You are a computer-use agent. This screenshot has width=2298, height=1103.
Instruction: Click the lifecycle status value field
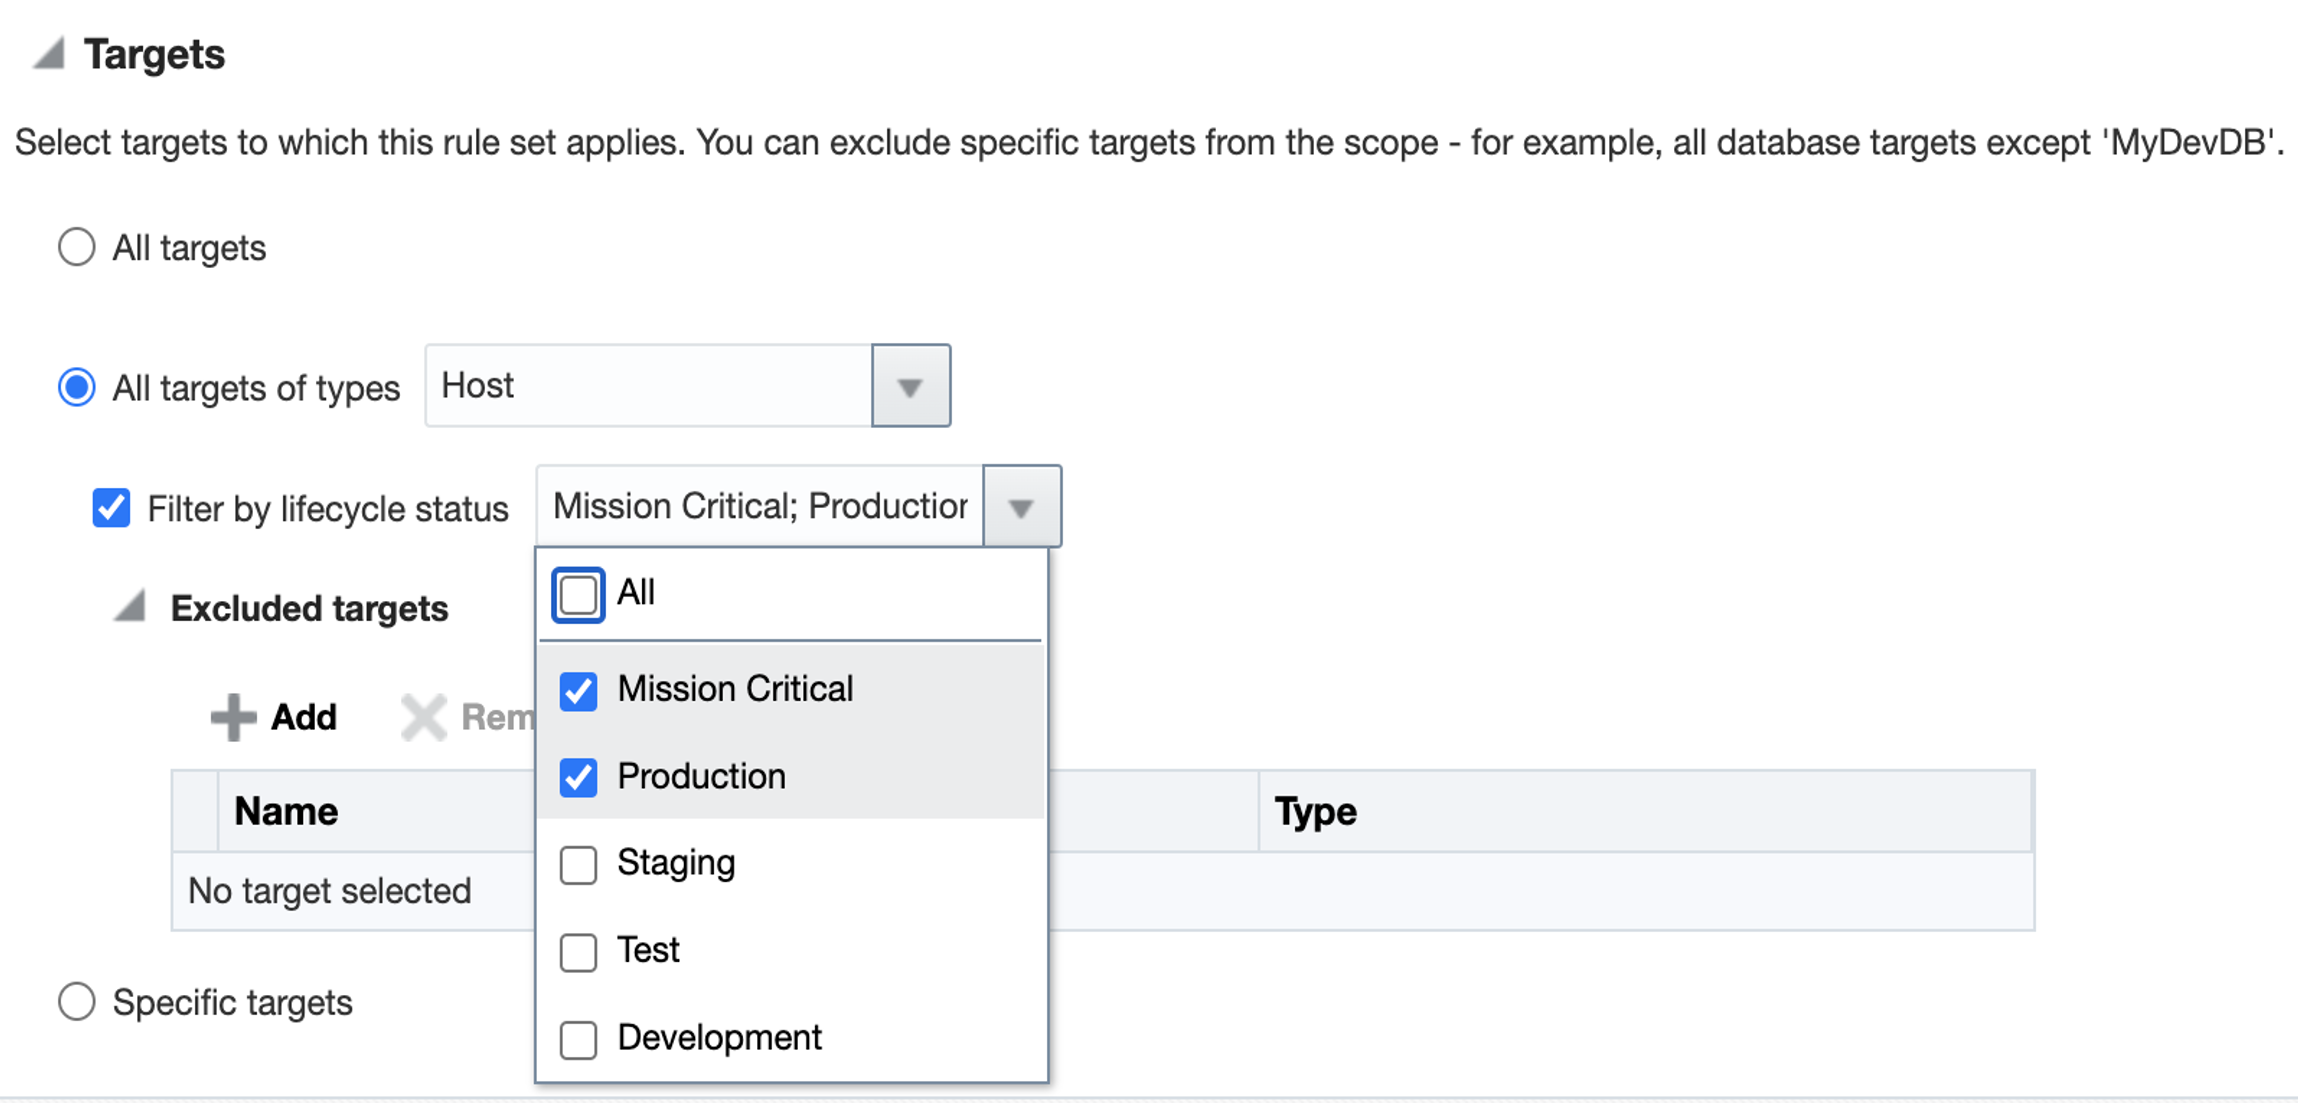coord(760,507)
